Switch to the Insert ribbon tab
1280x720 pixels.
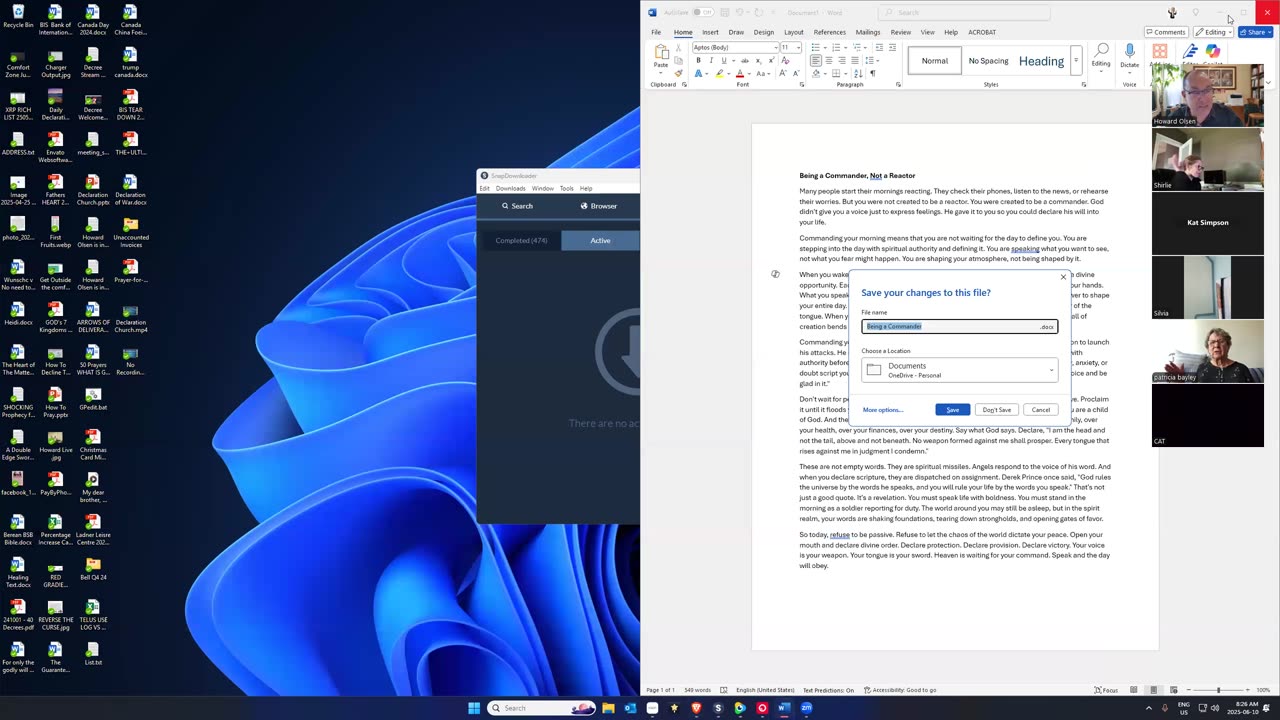710,32
